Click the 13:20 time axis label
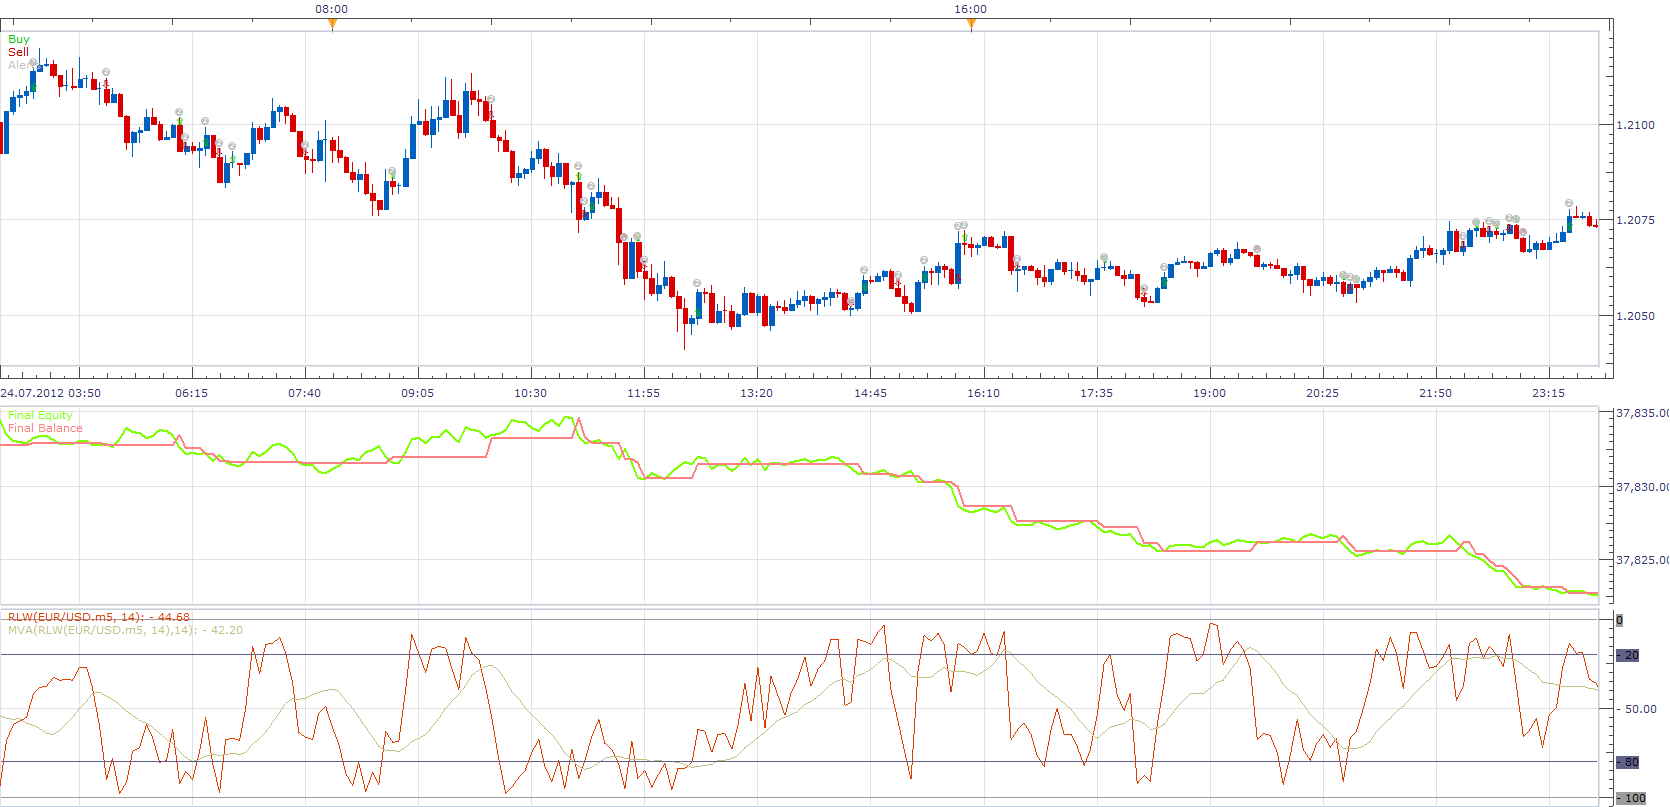The image size is (1670, 807). (x=757, y=393)
